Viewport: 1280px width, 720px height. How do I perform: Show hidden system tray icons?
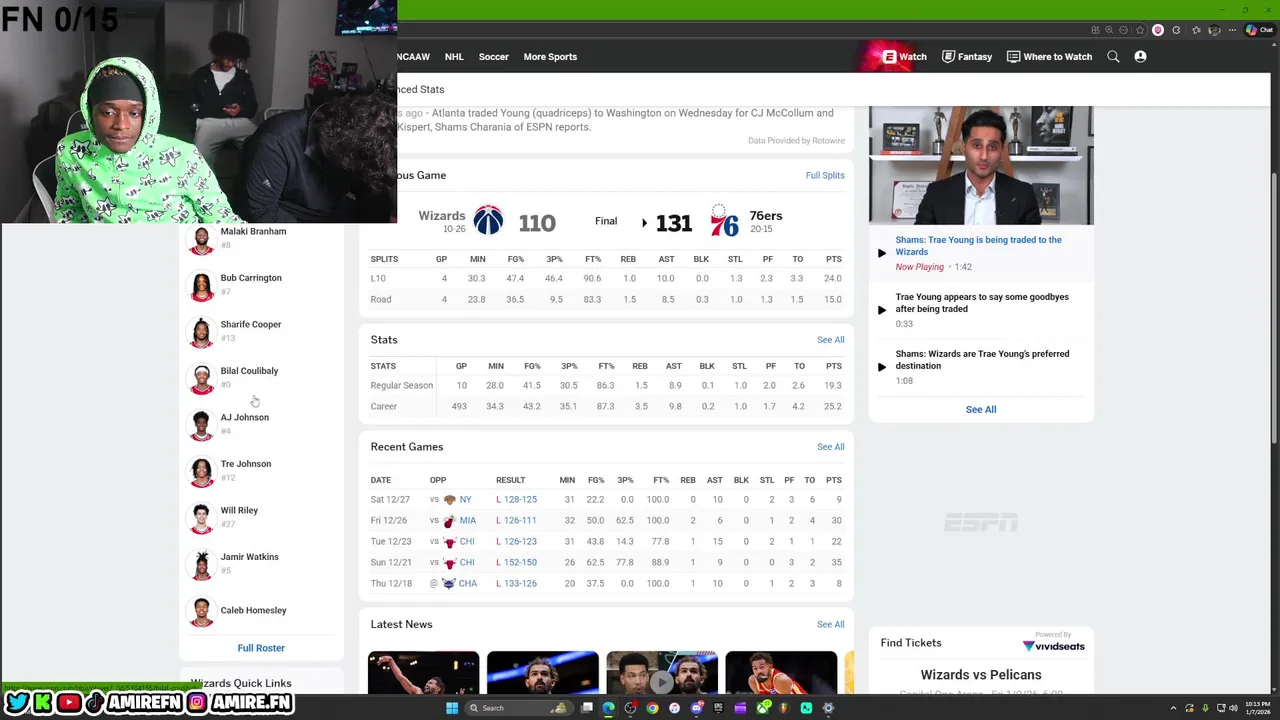tap(1175, 708)
